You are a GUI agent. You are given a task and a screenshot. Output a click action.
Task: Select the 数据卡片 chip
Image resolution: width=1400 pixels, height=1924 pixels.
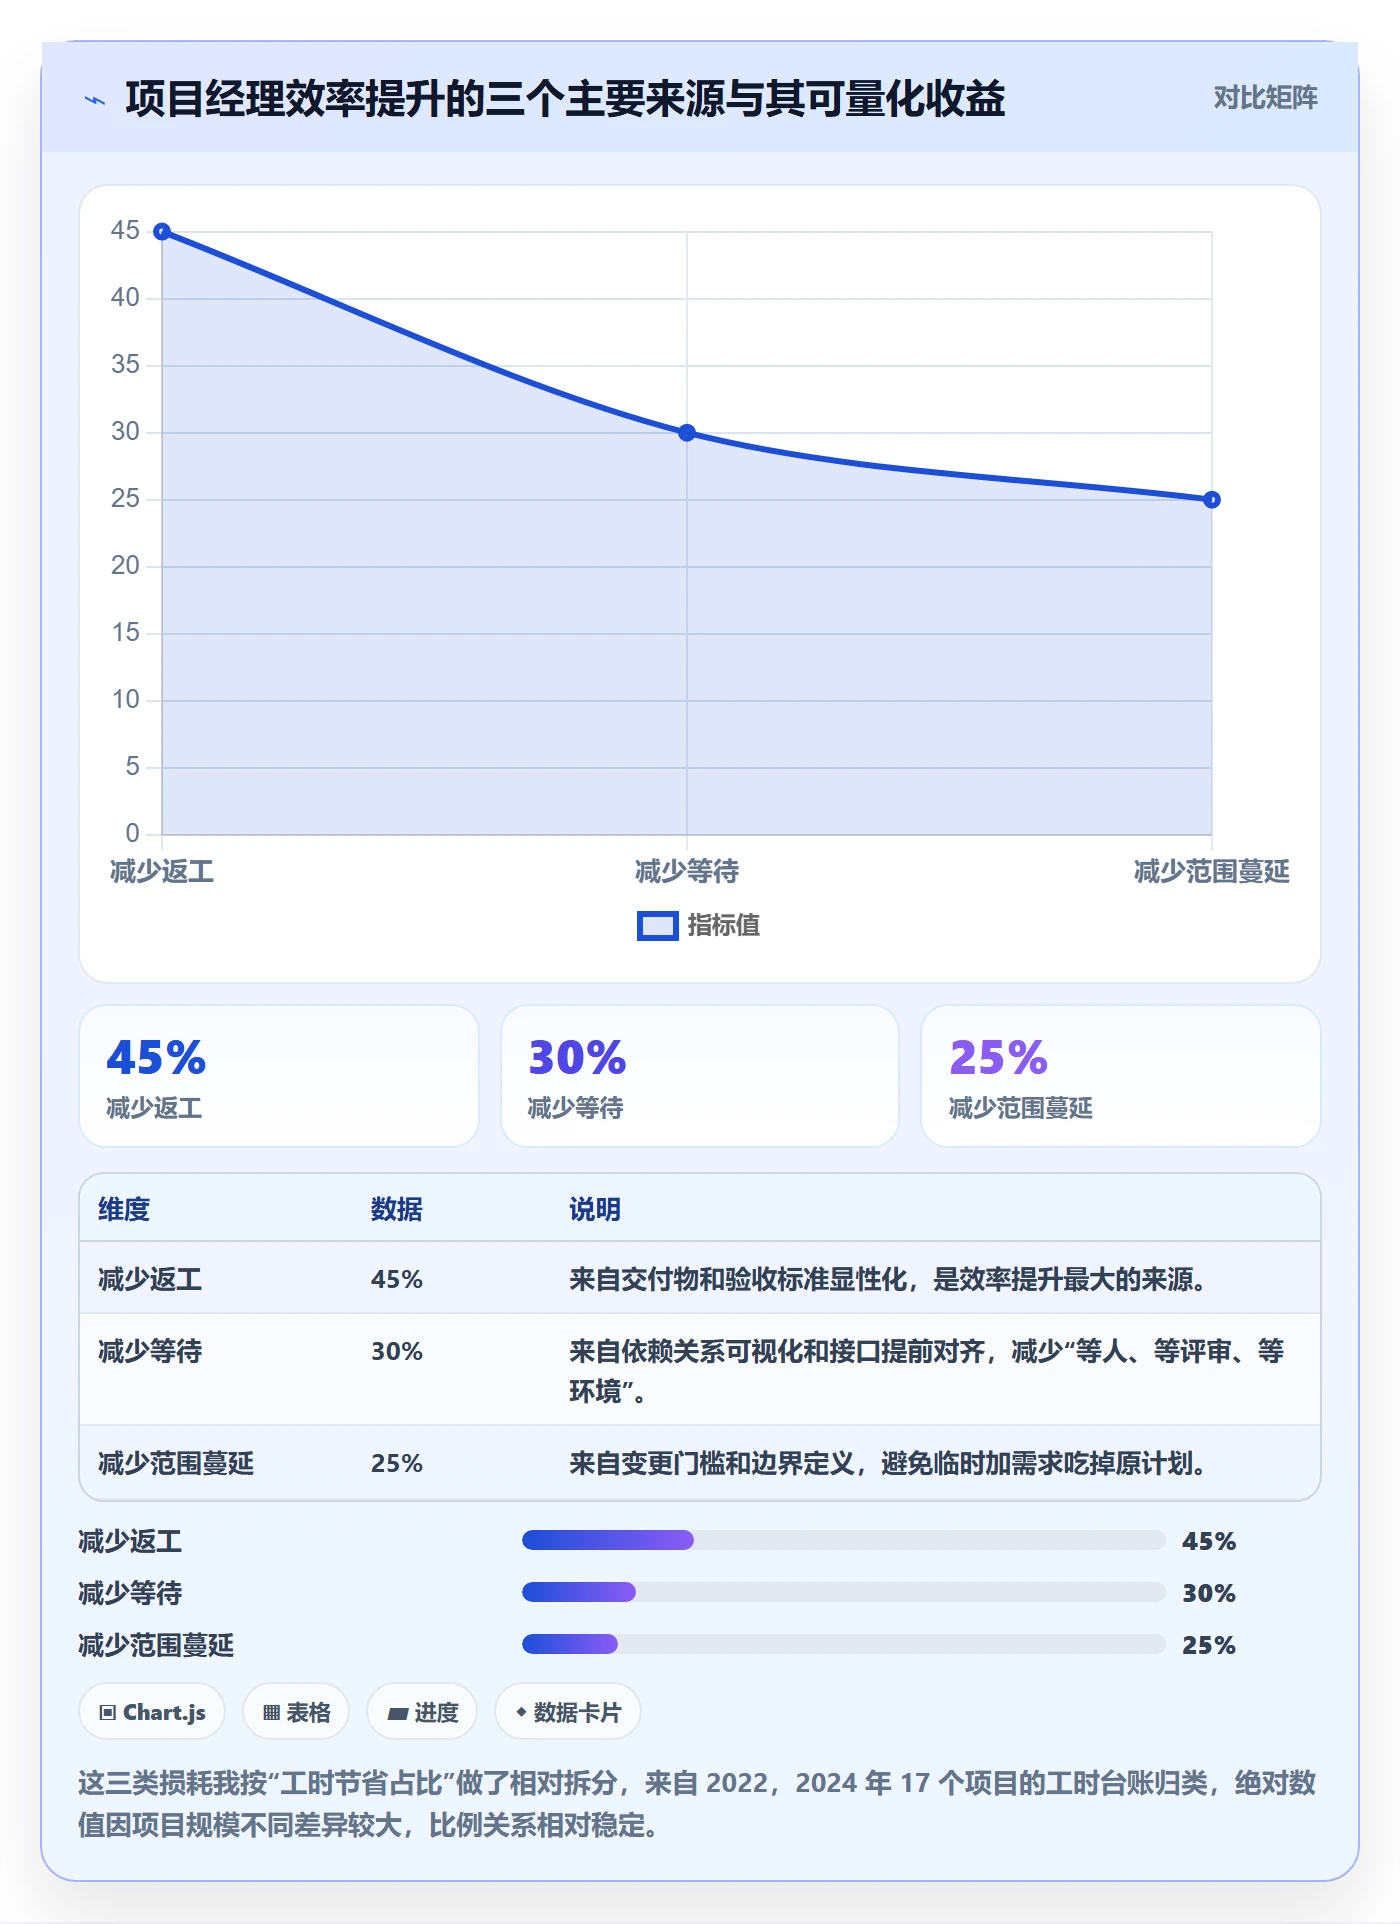(x=568, y=1712)
